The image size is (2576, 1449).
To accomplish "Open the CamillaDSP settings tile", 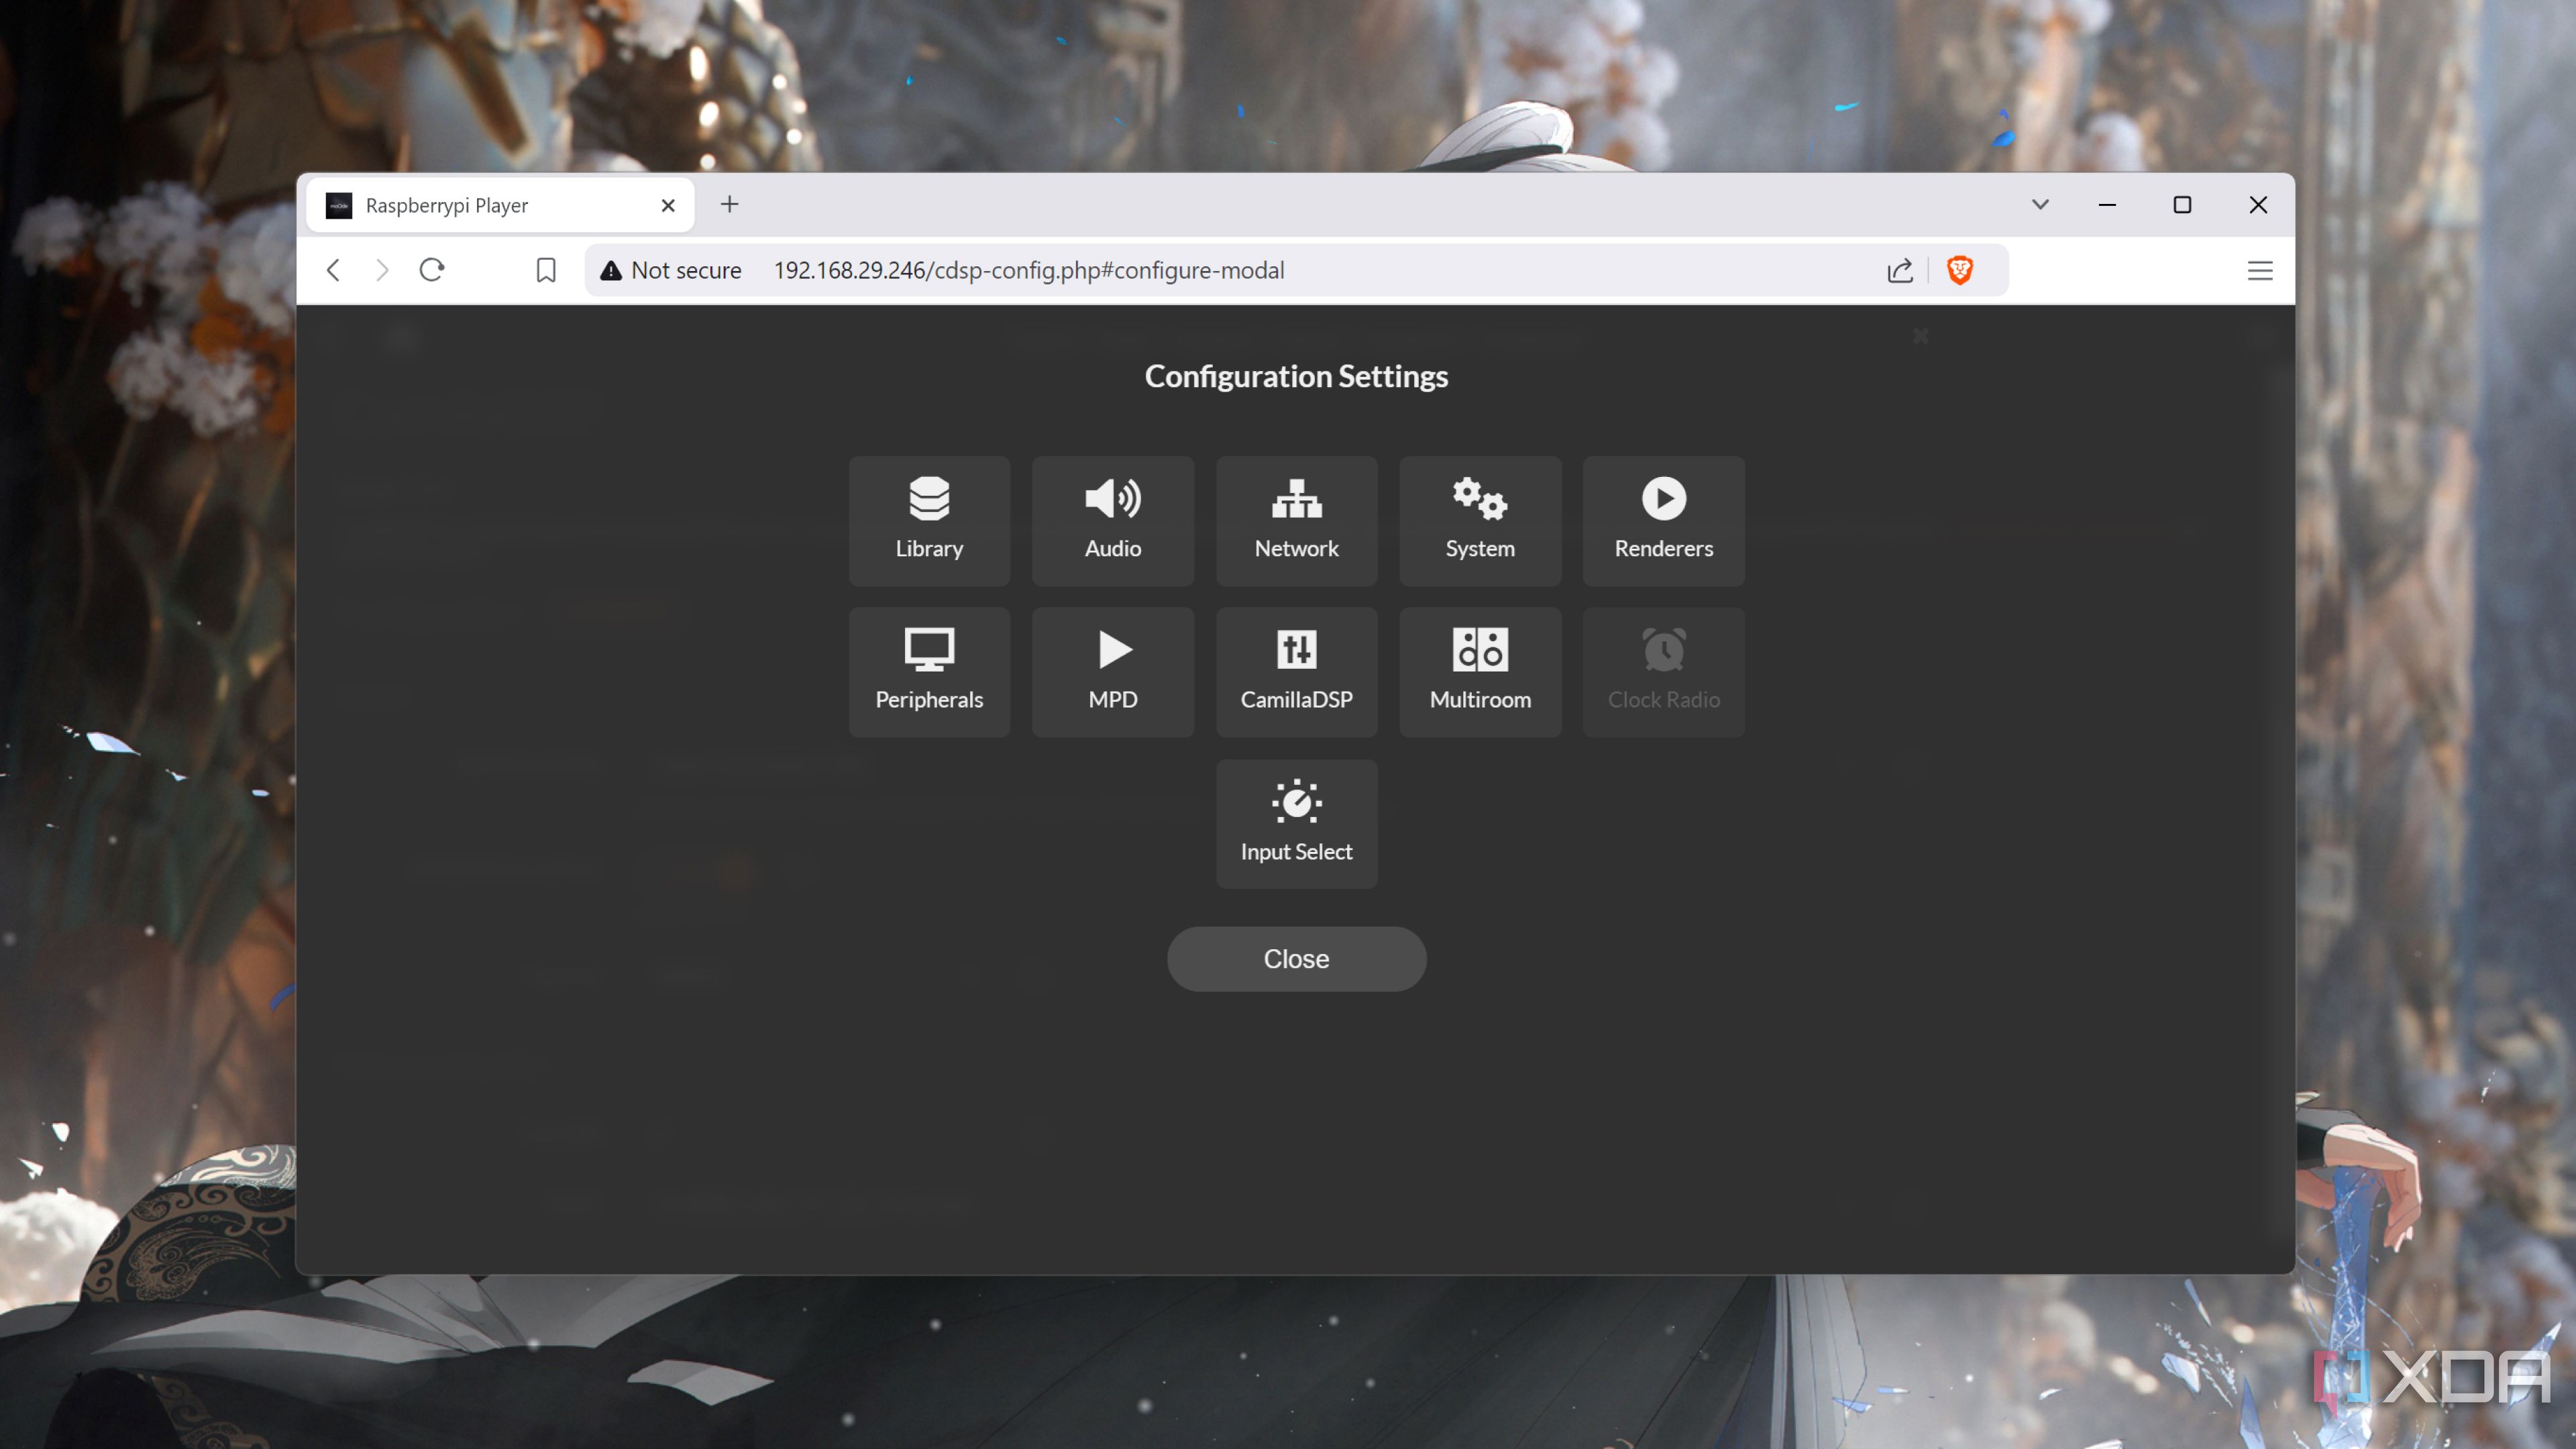I will pyautogui.click(x=1296, y=672).
